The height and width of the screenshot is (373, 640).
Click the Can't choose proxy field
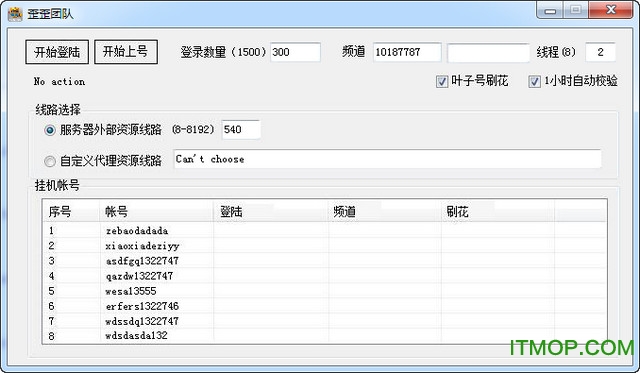click(387, 159)
